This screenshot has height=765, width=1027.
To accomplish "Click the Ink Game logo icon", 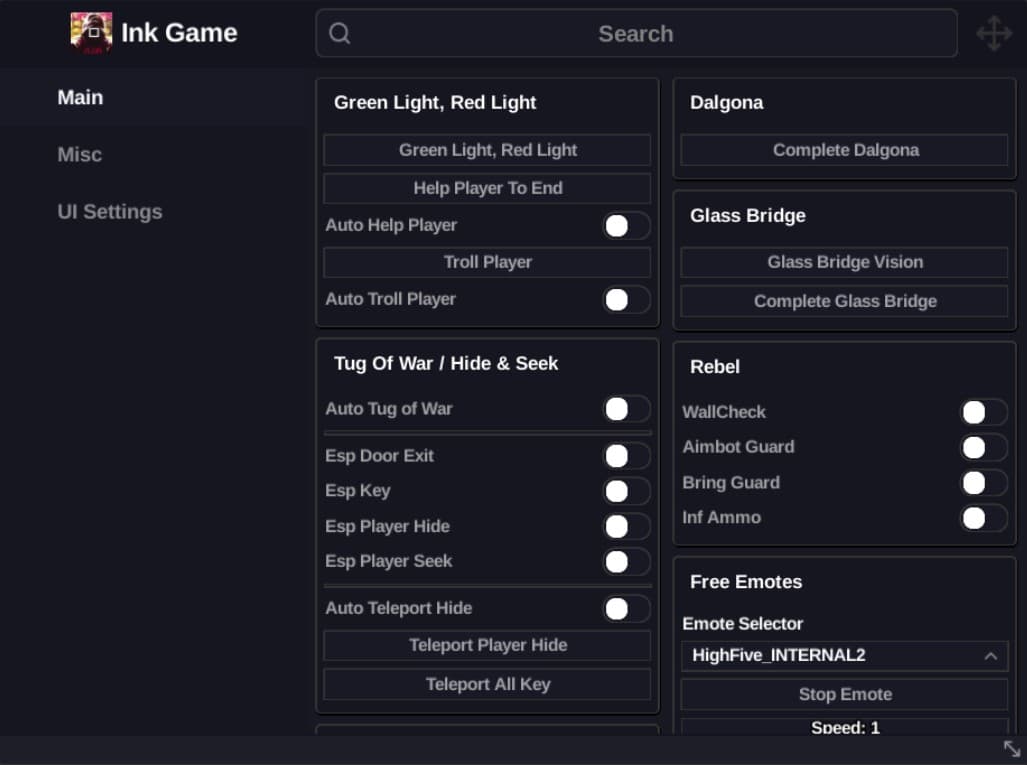I will coord(91,32).
